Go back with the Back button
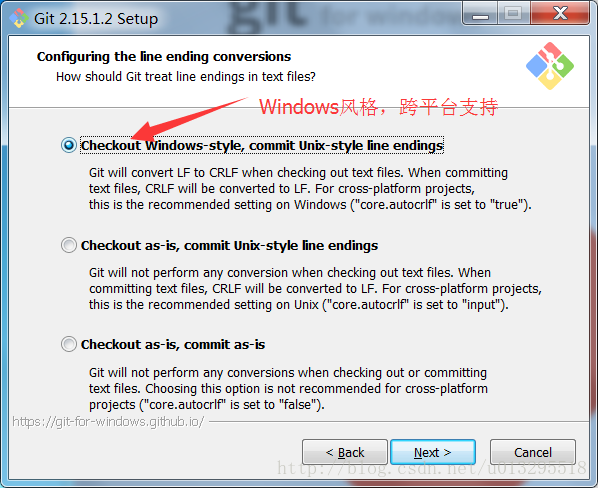 tap(345, 452)
